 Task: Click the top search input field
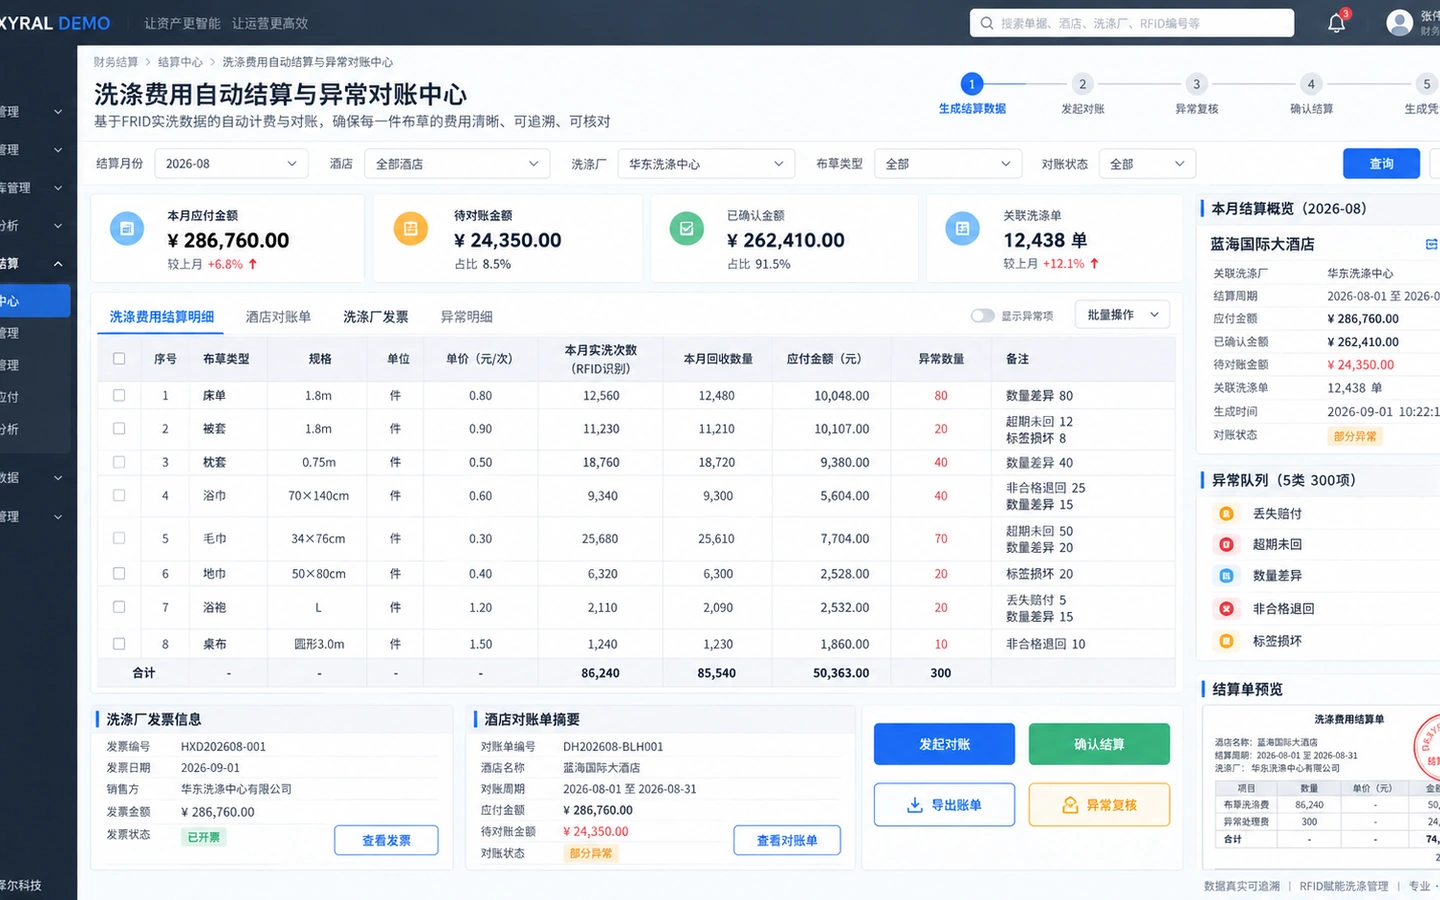[1132, 23]
